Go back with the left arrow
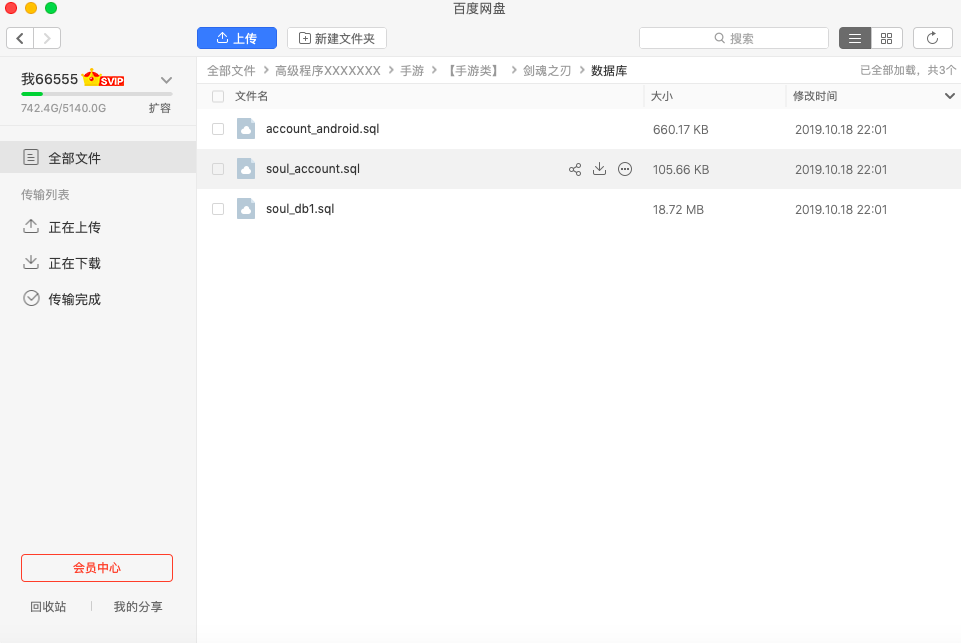Screen dimensions: 961x643 tap(20, 38)
